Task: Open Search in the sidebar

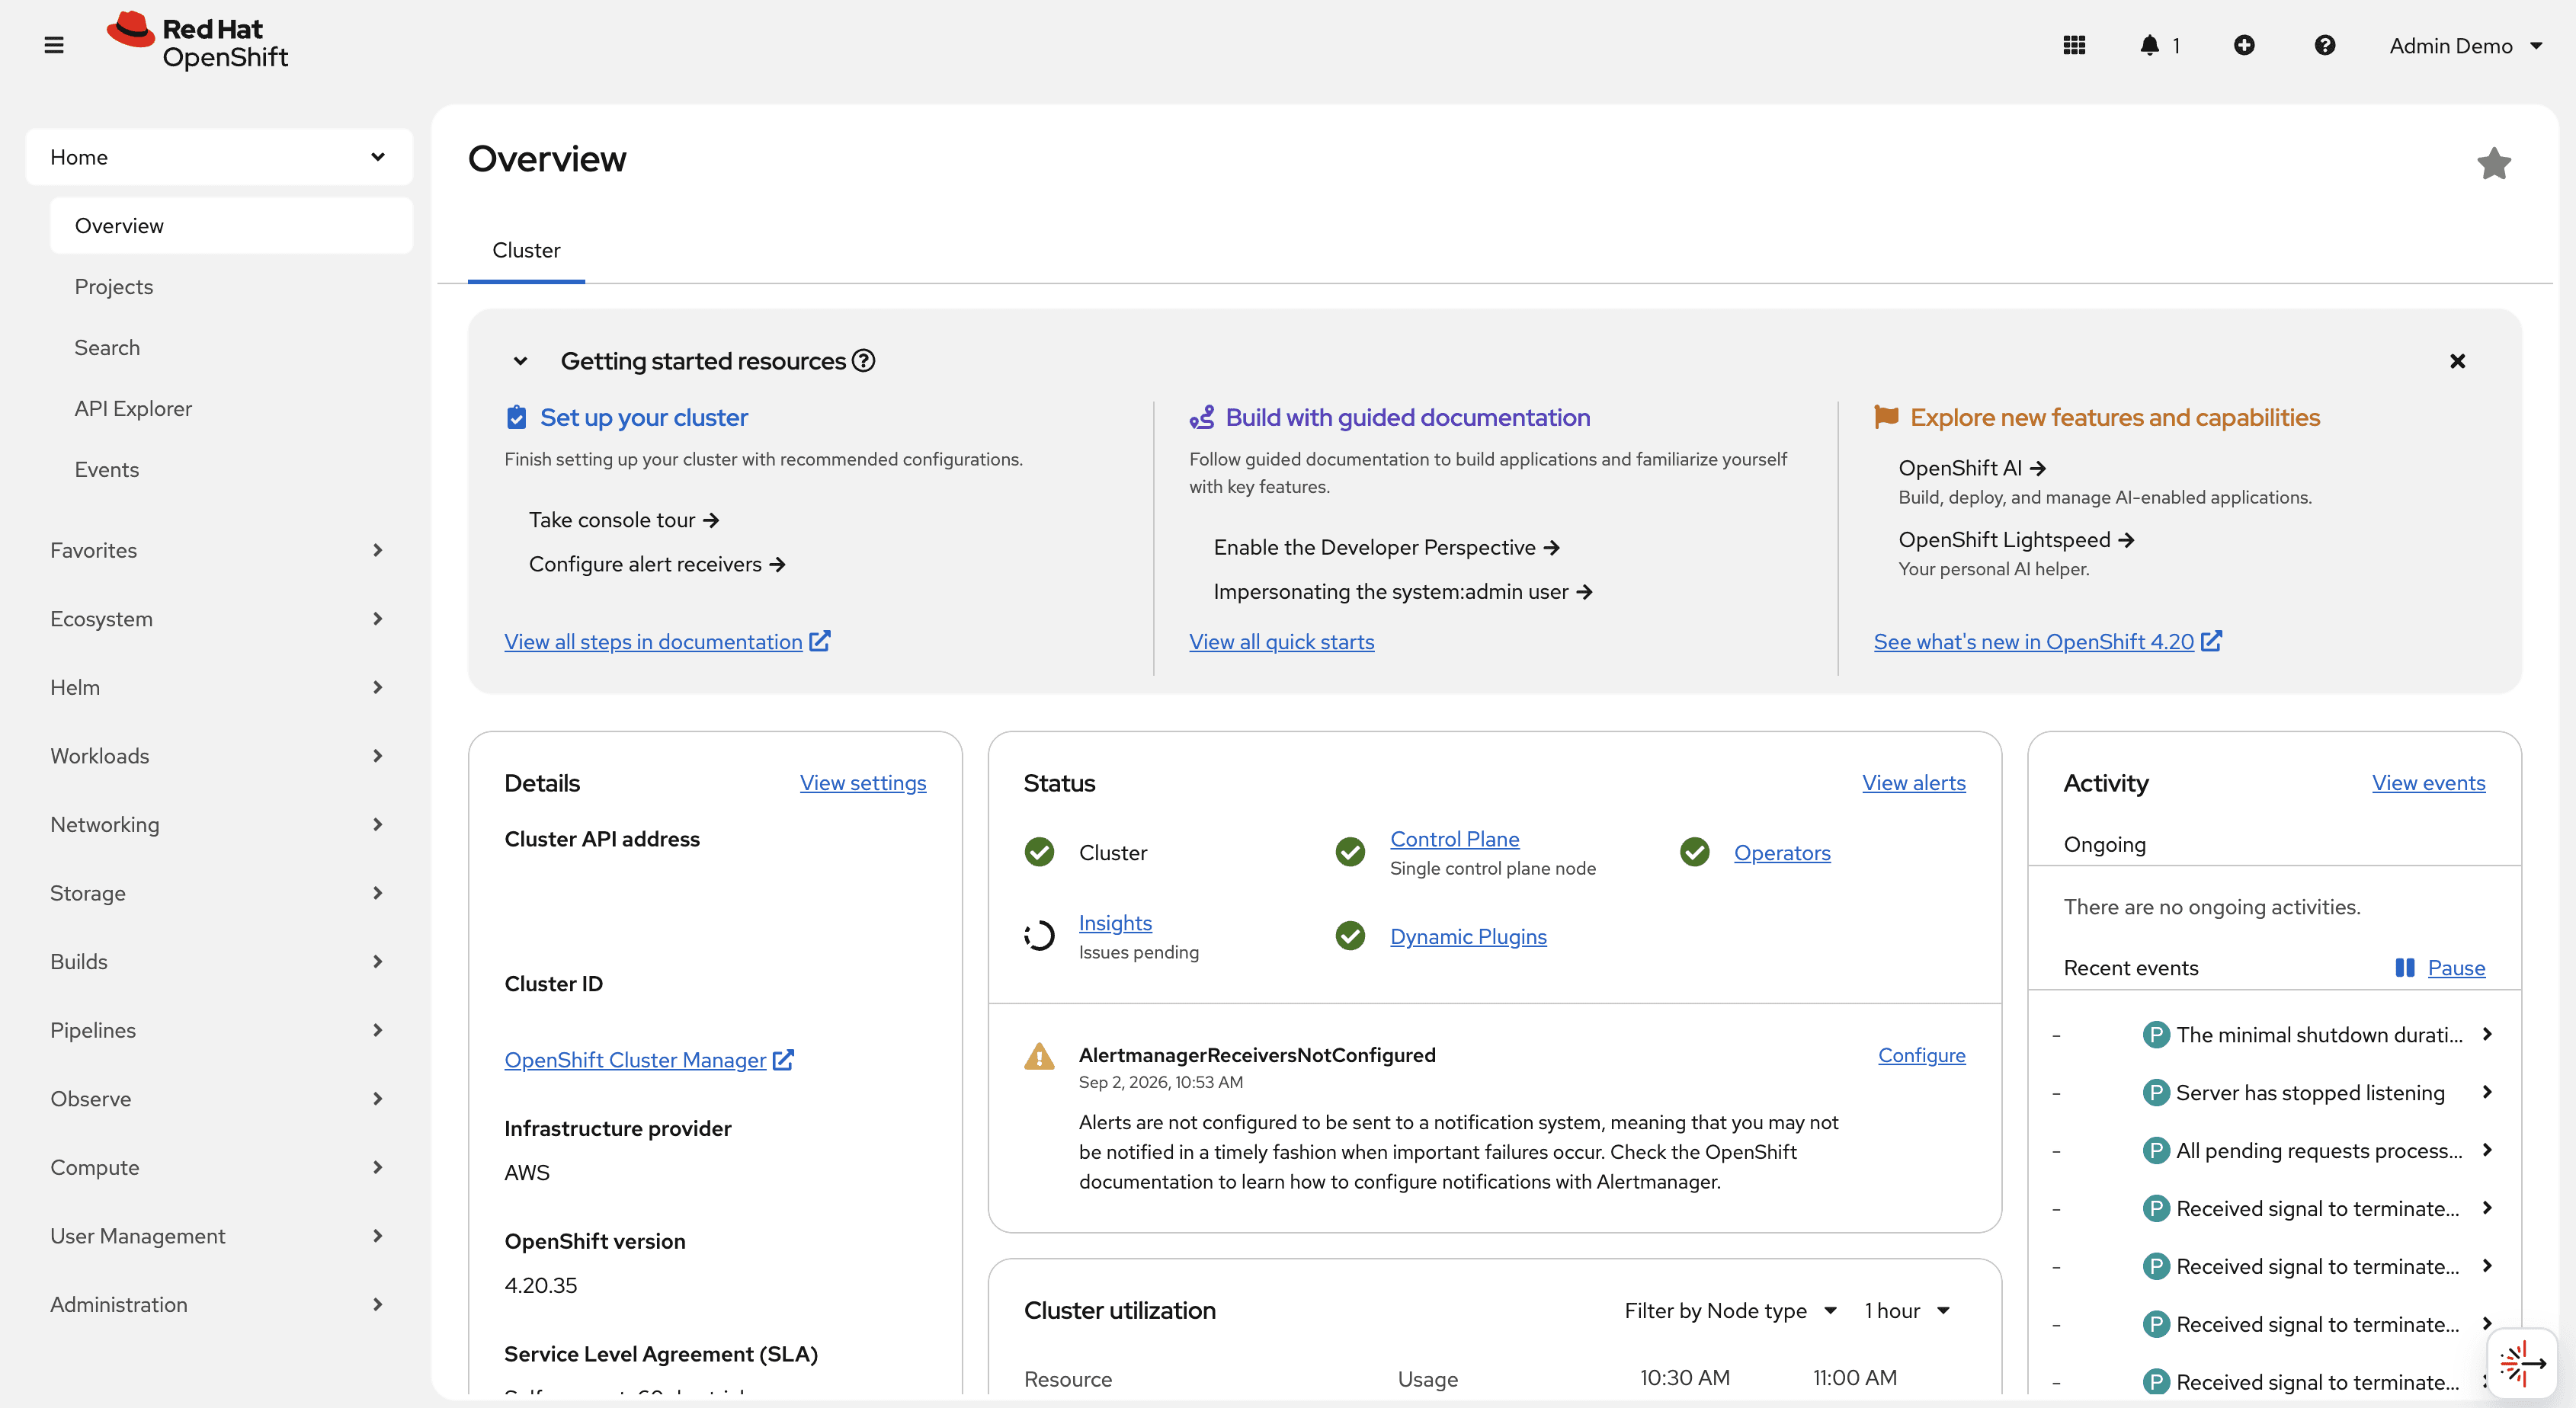Action: pos(231,348)
